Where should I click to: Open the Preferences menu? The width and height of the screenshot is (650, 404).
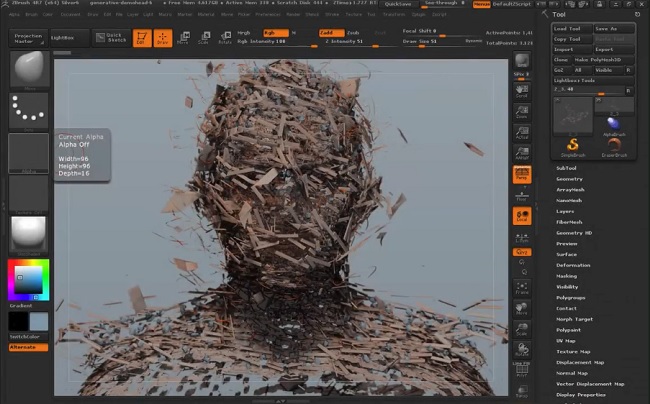click(267, 15)
